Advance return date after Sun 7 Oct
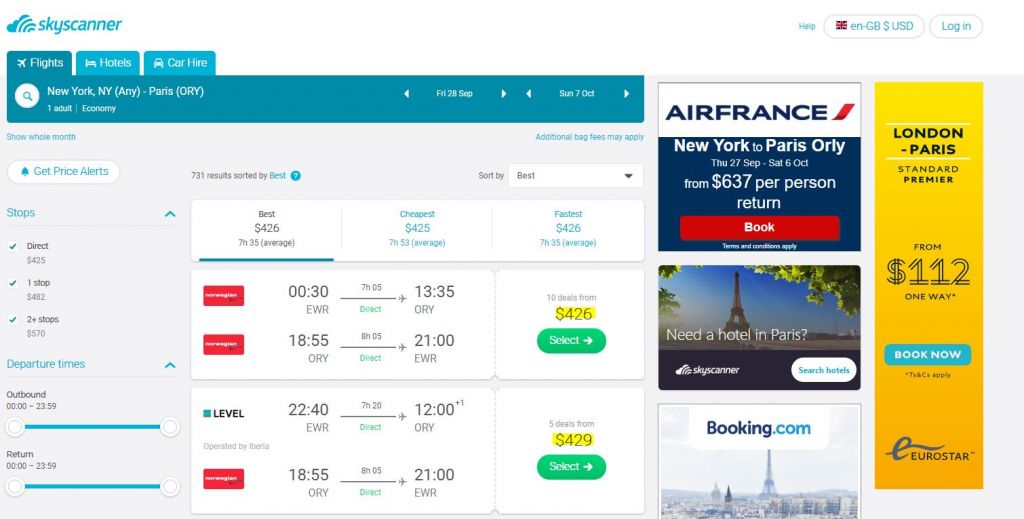The width and height of the screenshot is (1024, 519). click(626, 94)
